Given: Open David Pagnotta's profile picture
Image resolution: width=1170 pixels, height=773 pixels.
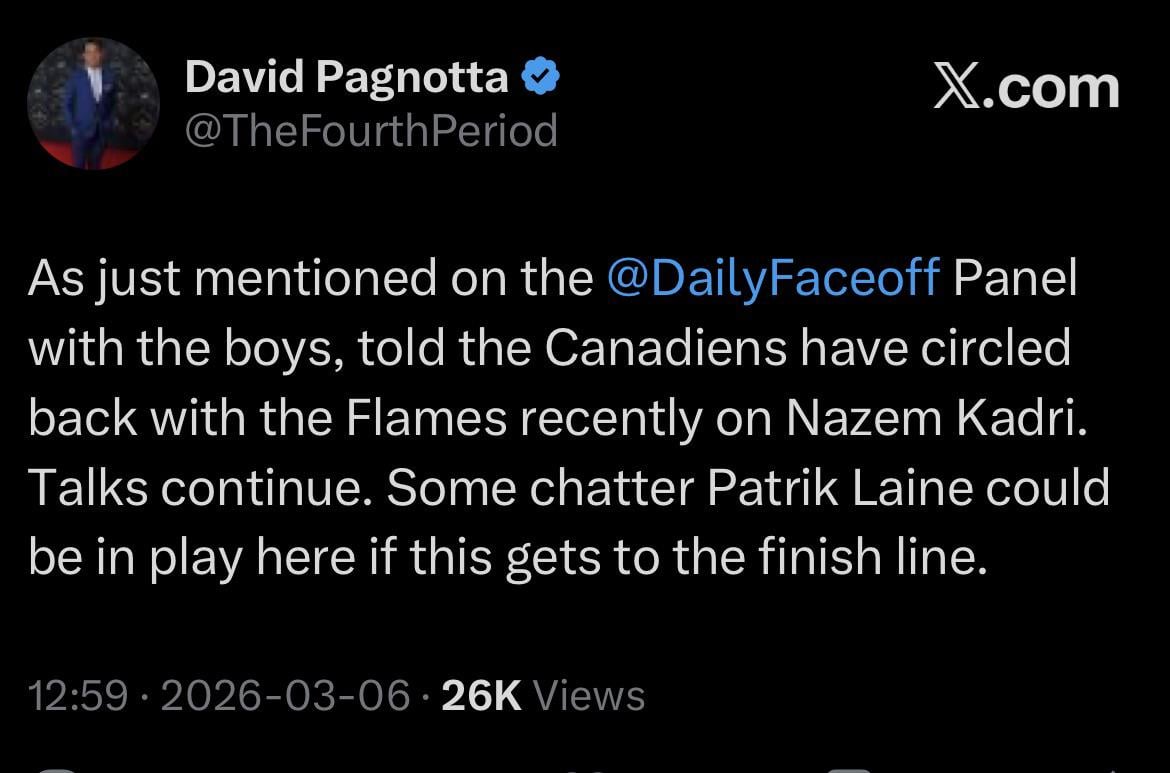Looking at the screenshot, I should click(92, 103).
